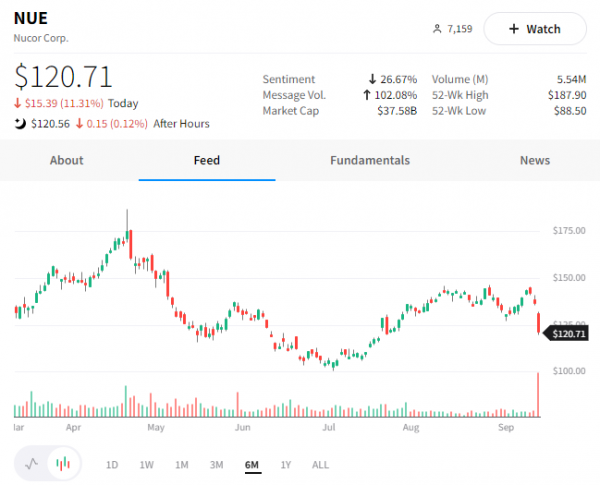Switch to the Feed tab
This screenshot has width=600, height=485.
coord(207,160)
